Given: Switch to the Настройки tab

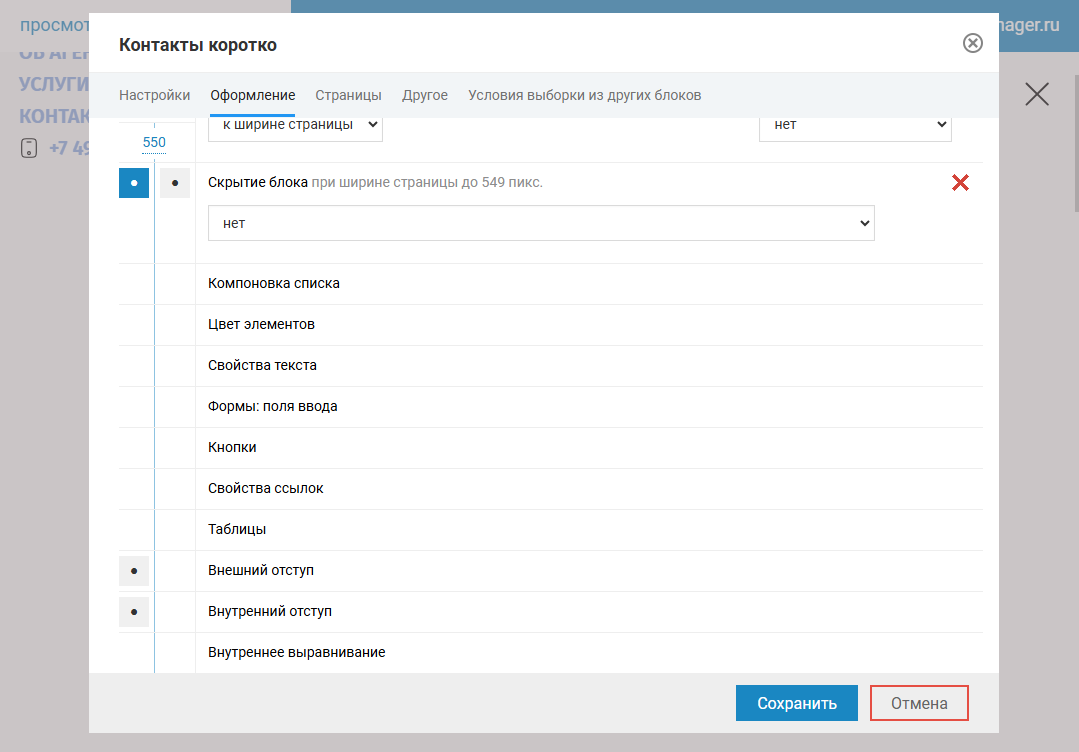Looking at the screenshot, I should click(154, 96).
